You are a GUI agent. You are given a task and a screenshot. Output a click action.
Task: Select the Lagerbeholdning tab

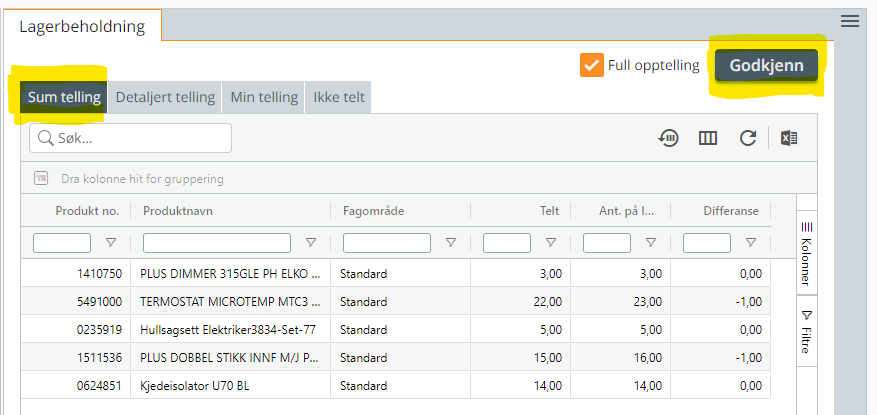pyautogui.click(x=82, y=26)
